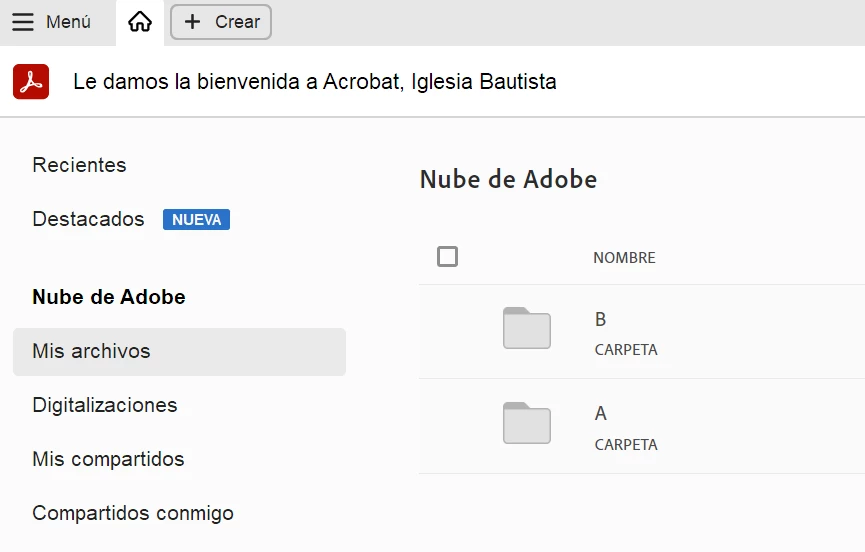
Task: Click the NUEVA badge
Action: click(196, 219)
